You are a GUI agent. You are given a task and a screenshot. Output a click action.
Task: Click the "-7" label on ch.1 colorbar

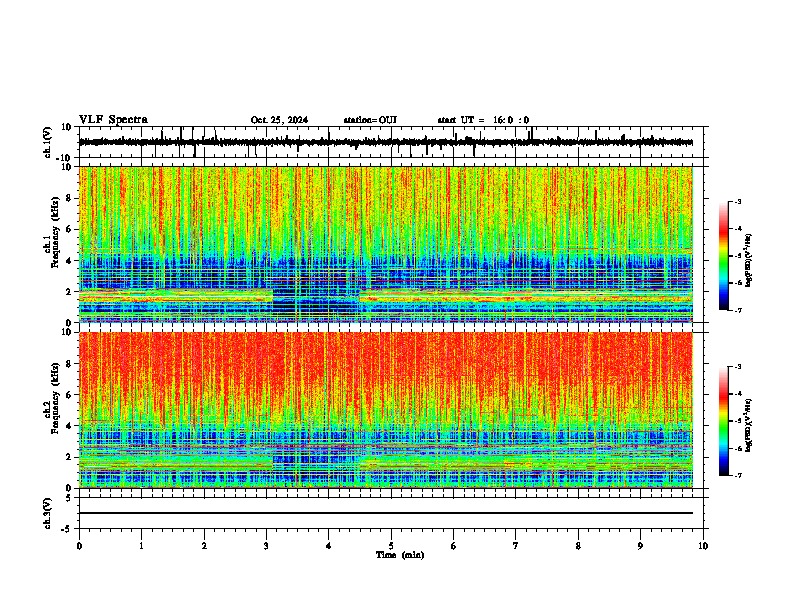tap(737, 310)
